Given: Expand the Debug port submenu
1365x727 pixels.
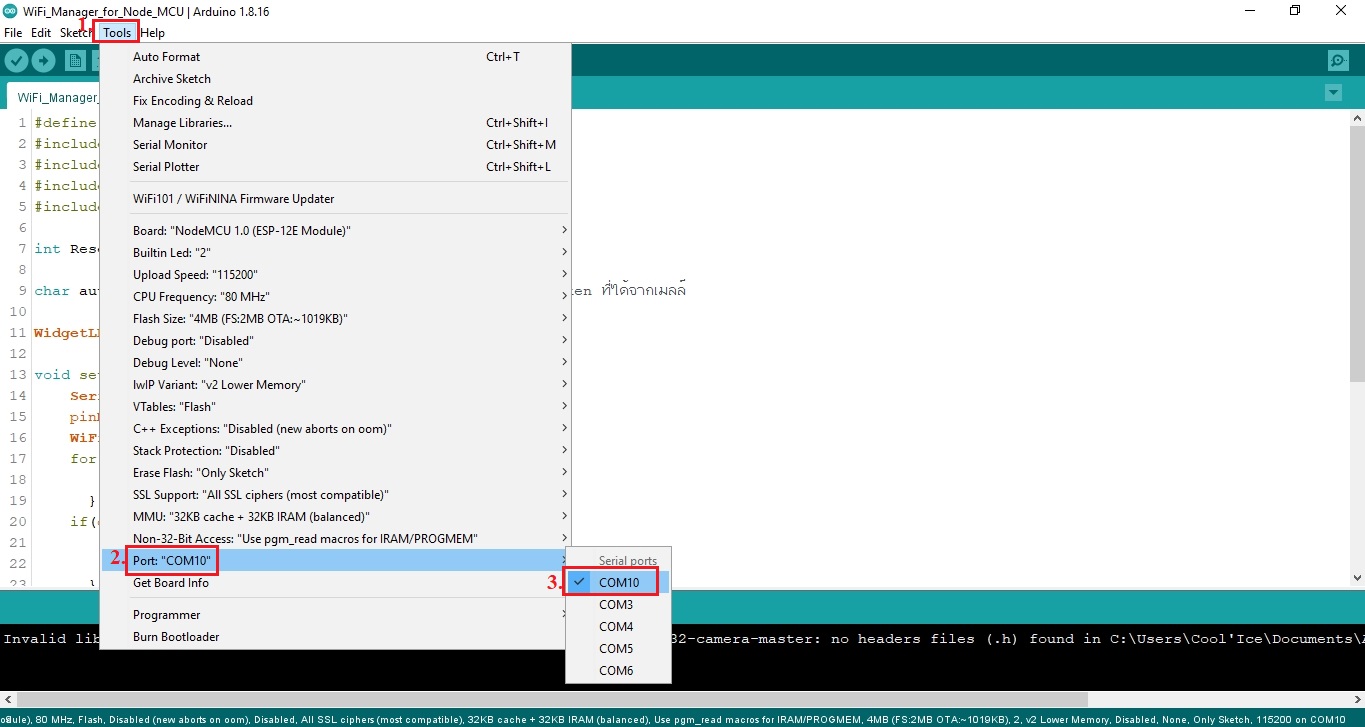Looking at the screenshot, I should tap(335, 341).
